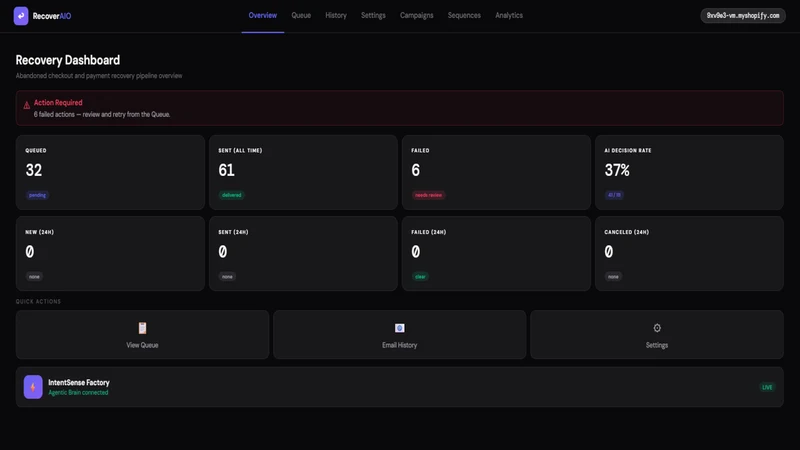This screenshot has height=450, width=800.
Task: Click the Recovery Dashboard heading
Action: click(x=68, y=60)
